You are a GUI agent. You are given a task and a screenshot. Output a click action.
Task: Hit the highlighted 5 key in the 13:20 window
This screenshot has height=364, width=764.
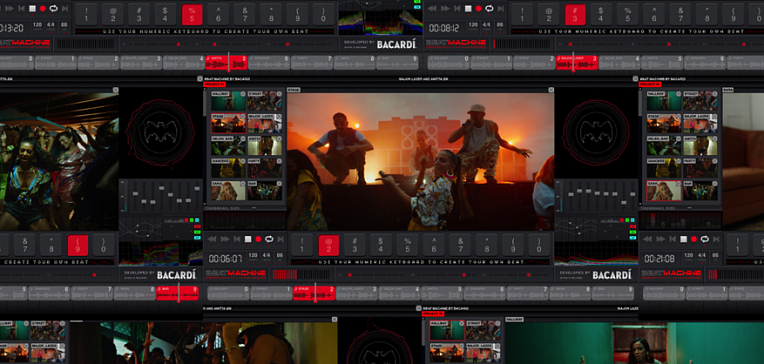(x=192, y=15)
